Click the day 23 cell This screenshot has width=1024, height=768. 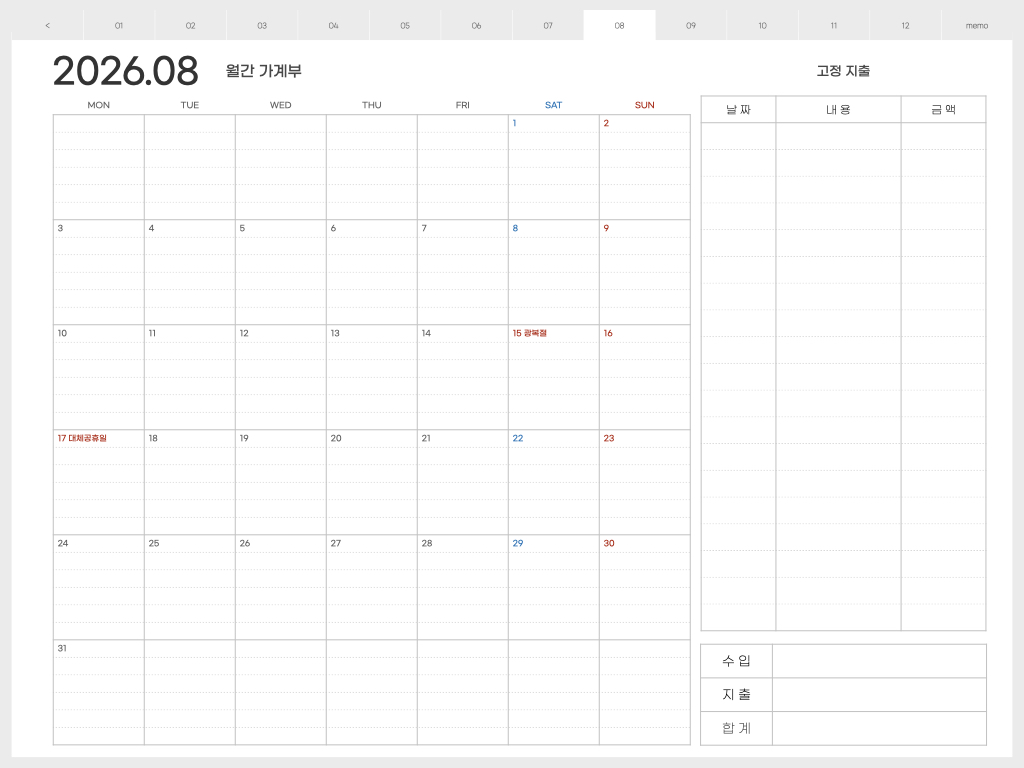(645, 483)
